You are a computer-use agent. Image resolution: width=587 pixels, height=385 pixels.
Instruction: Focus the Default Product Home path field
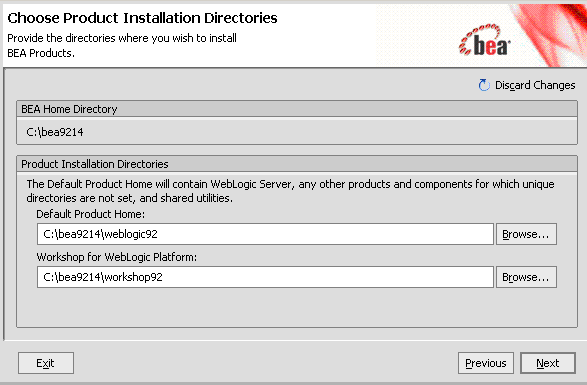[x=265, y=234]
